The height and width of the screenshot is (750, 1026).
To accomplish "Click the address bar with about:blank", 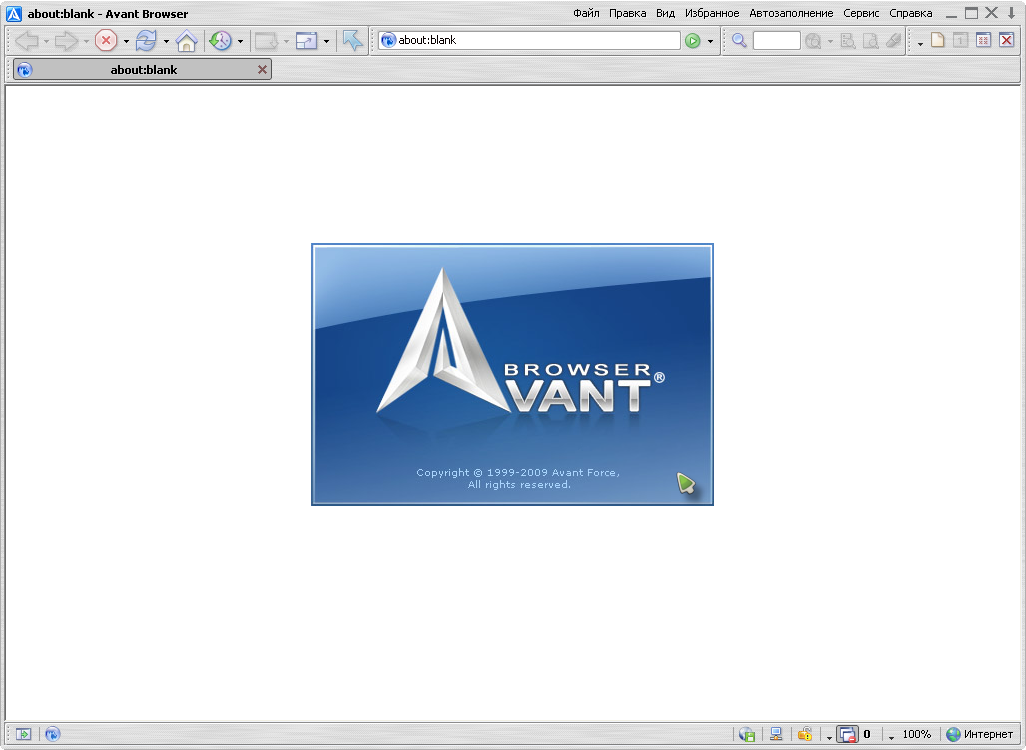I will pyautogui.click(x=529, y=40).
